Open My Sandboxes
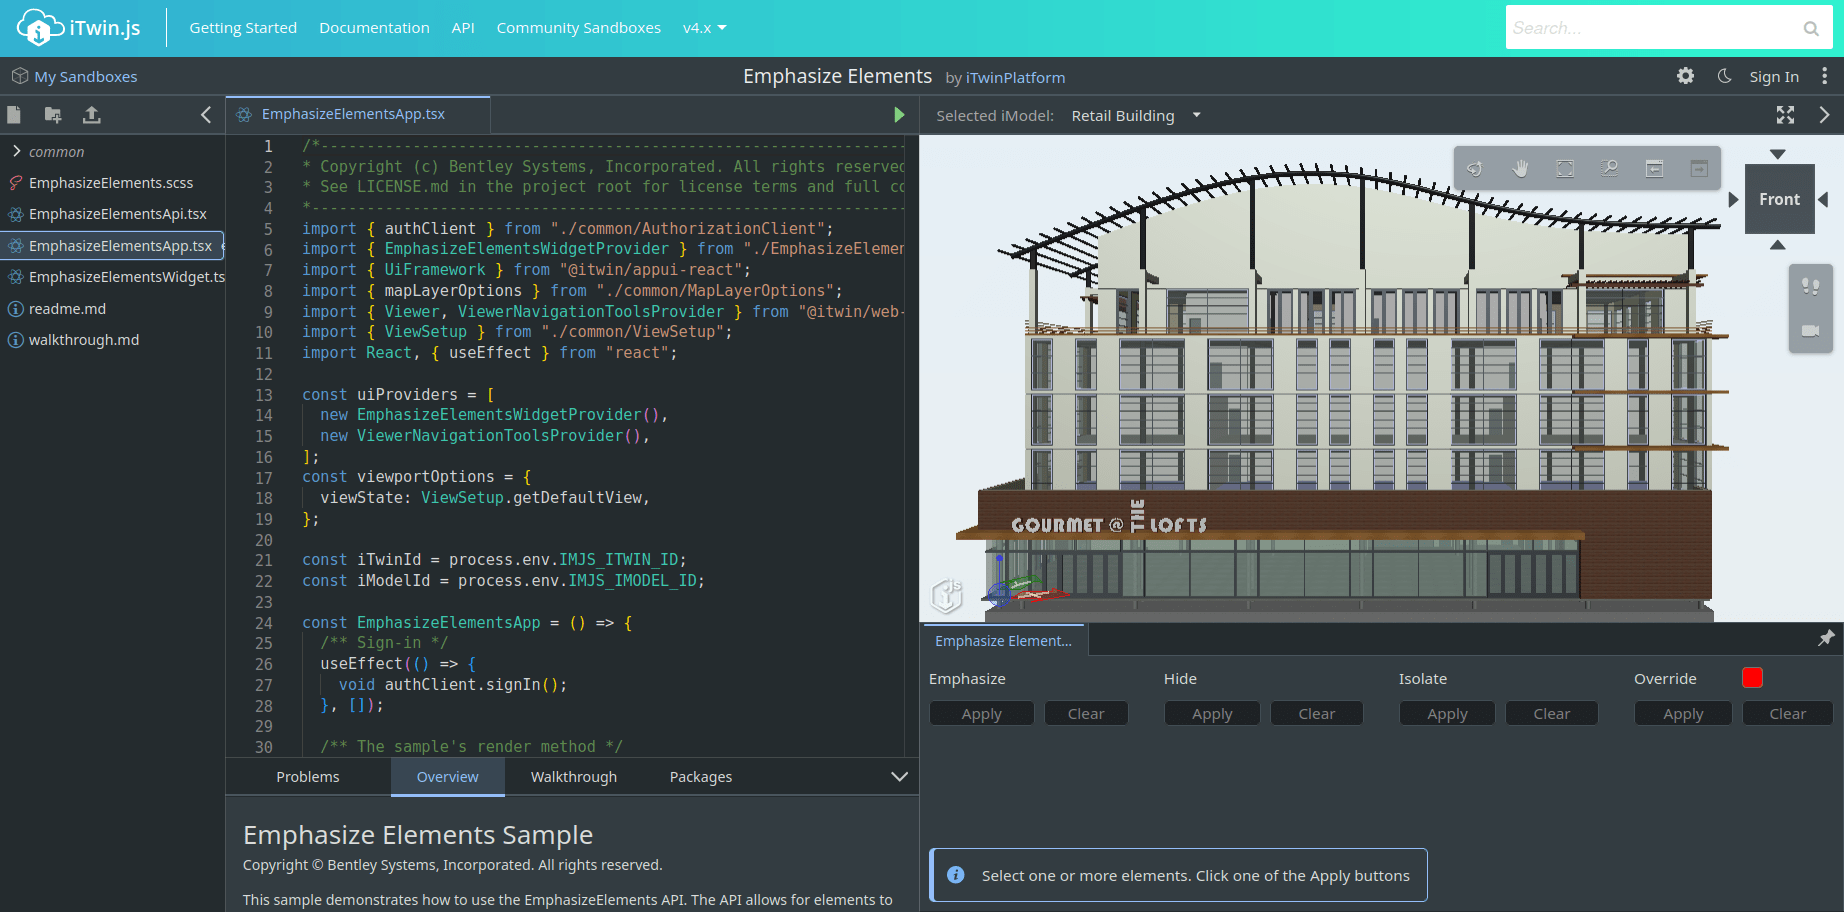1844x912 pixels. click(x=75, y=77)
